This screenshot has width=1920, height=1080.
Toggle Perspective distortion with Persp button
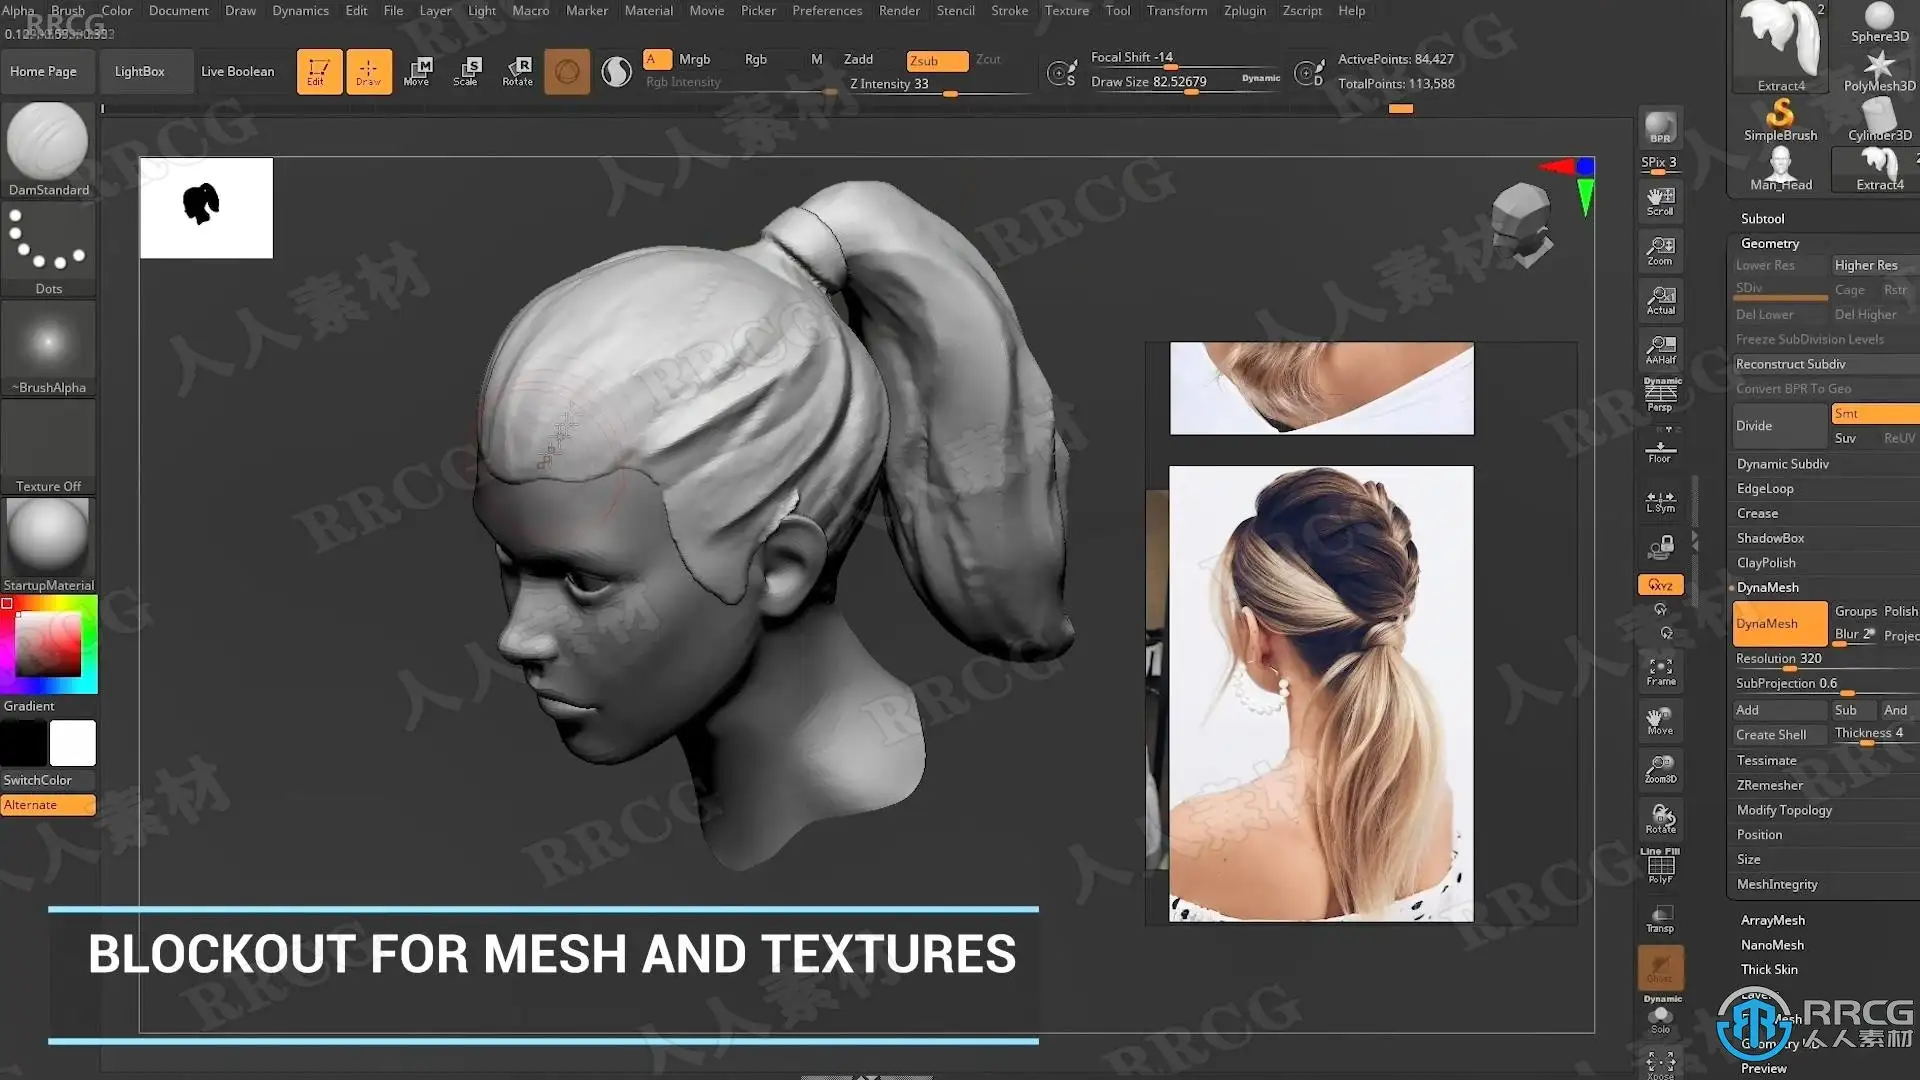1660,396
